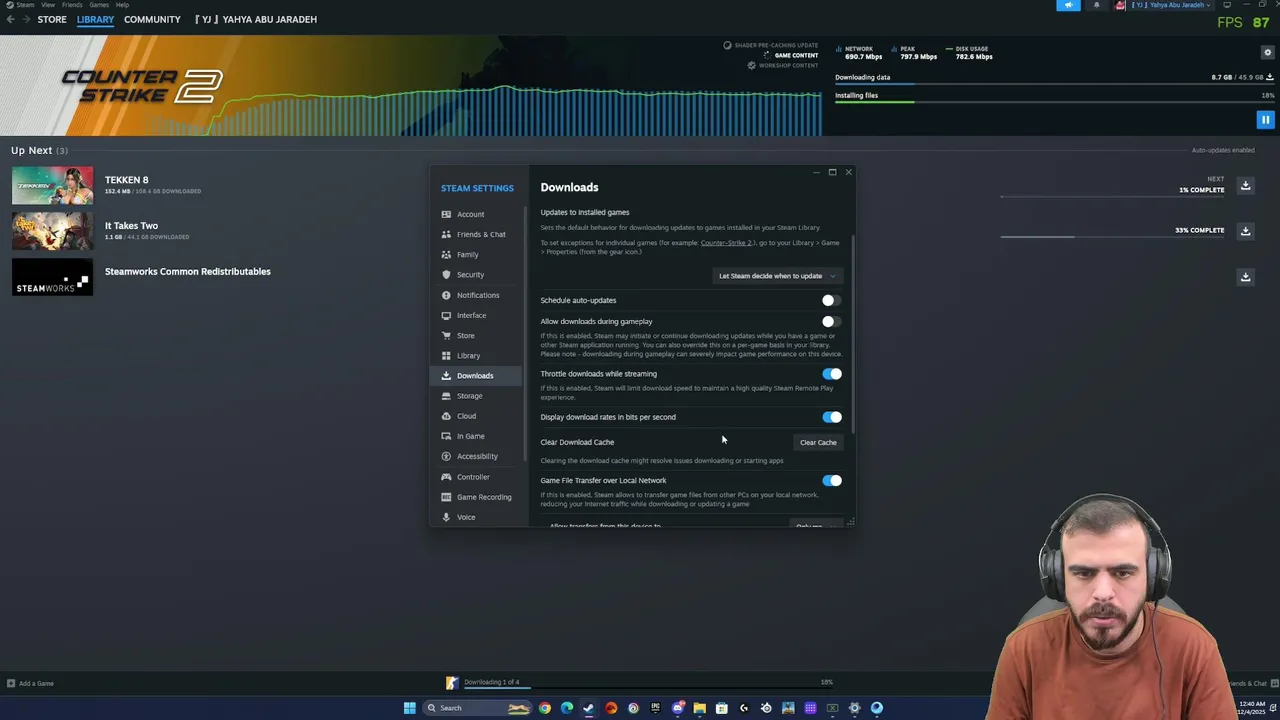This screenshot has width=1280, height=720.
Task: Open the Games menu
Action: [99, 4]
